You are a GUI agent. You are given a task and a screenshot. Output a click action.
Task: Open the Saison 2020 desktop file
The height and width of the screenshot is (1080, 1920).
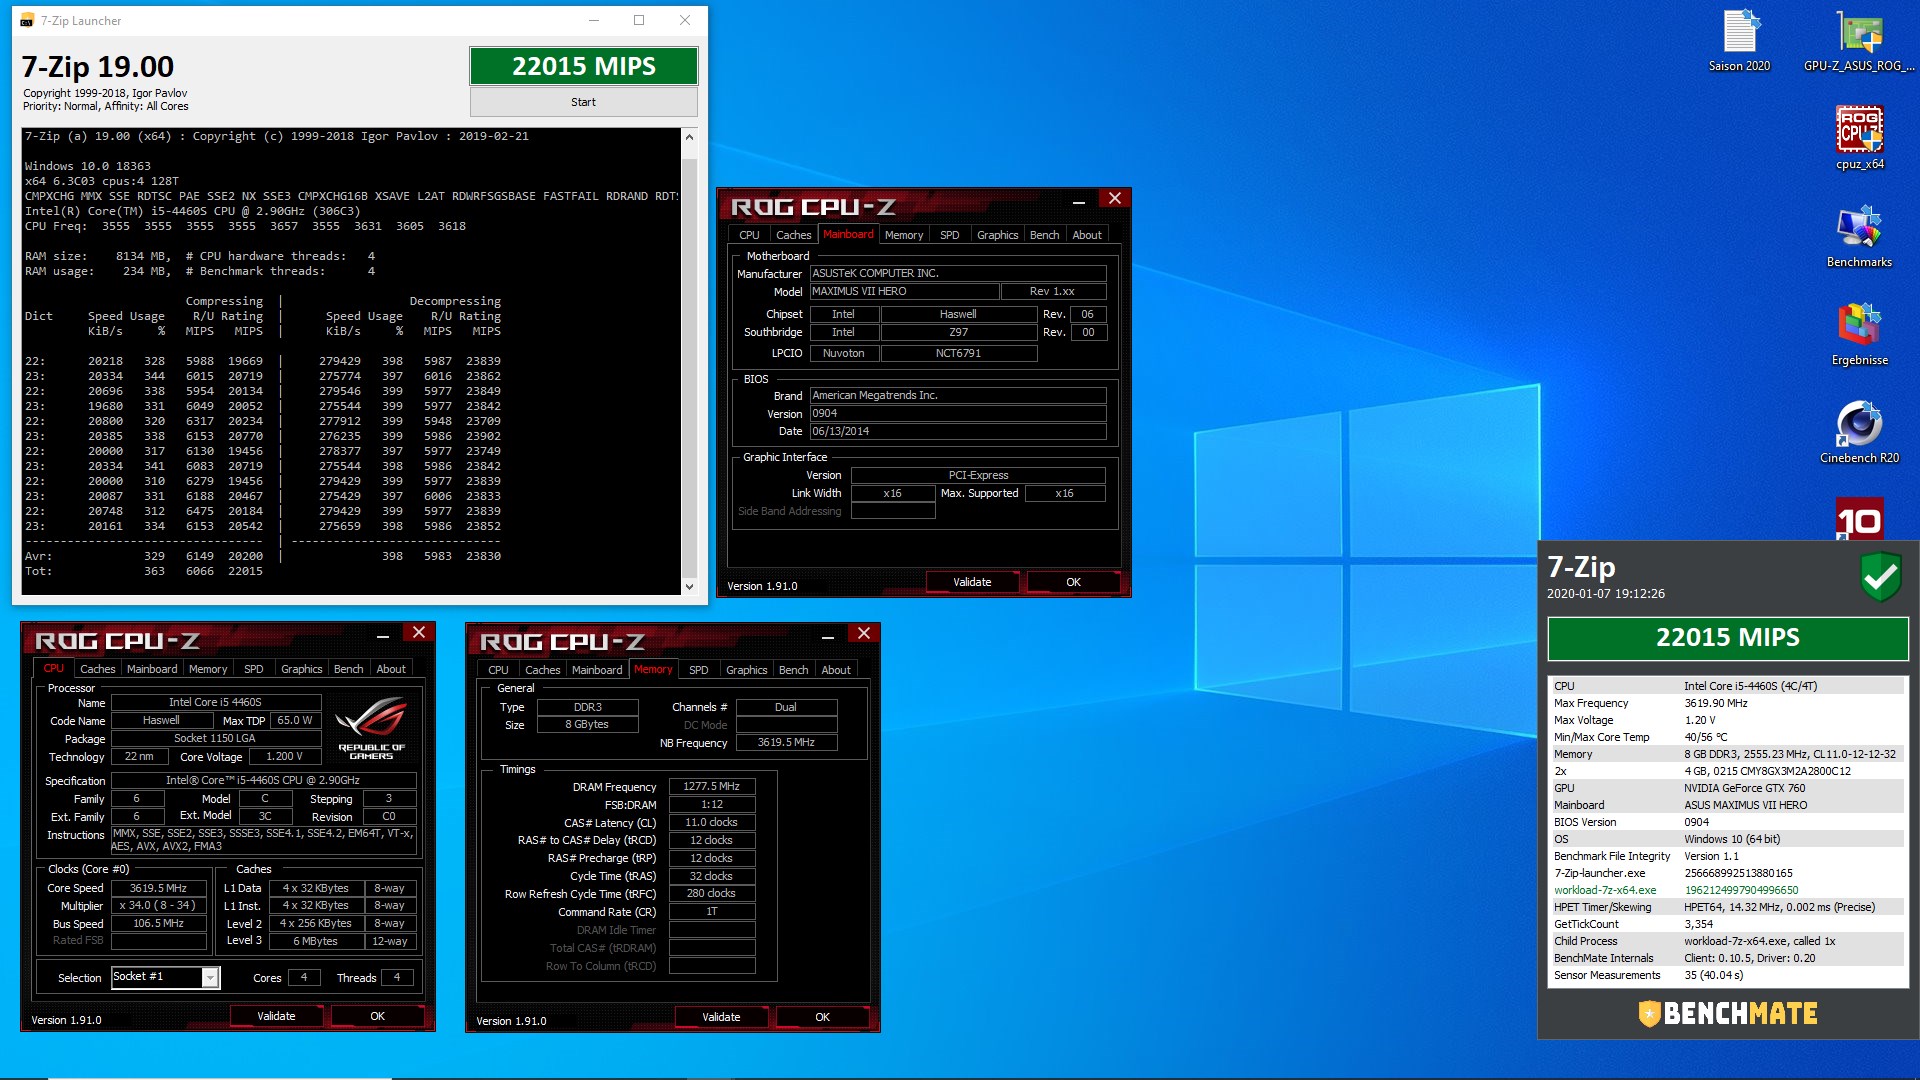coord(1739,40)
